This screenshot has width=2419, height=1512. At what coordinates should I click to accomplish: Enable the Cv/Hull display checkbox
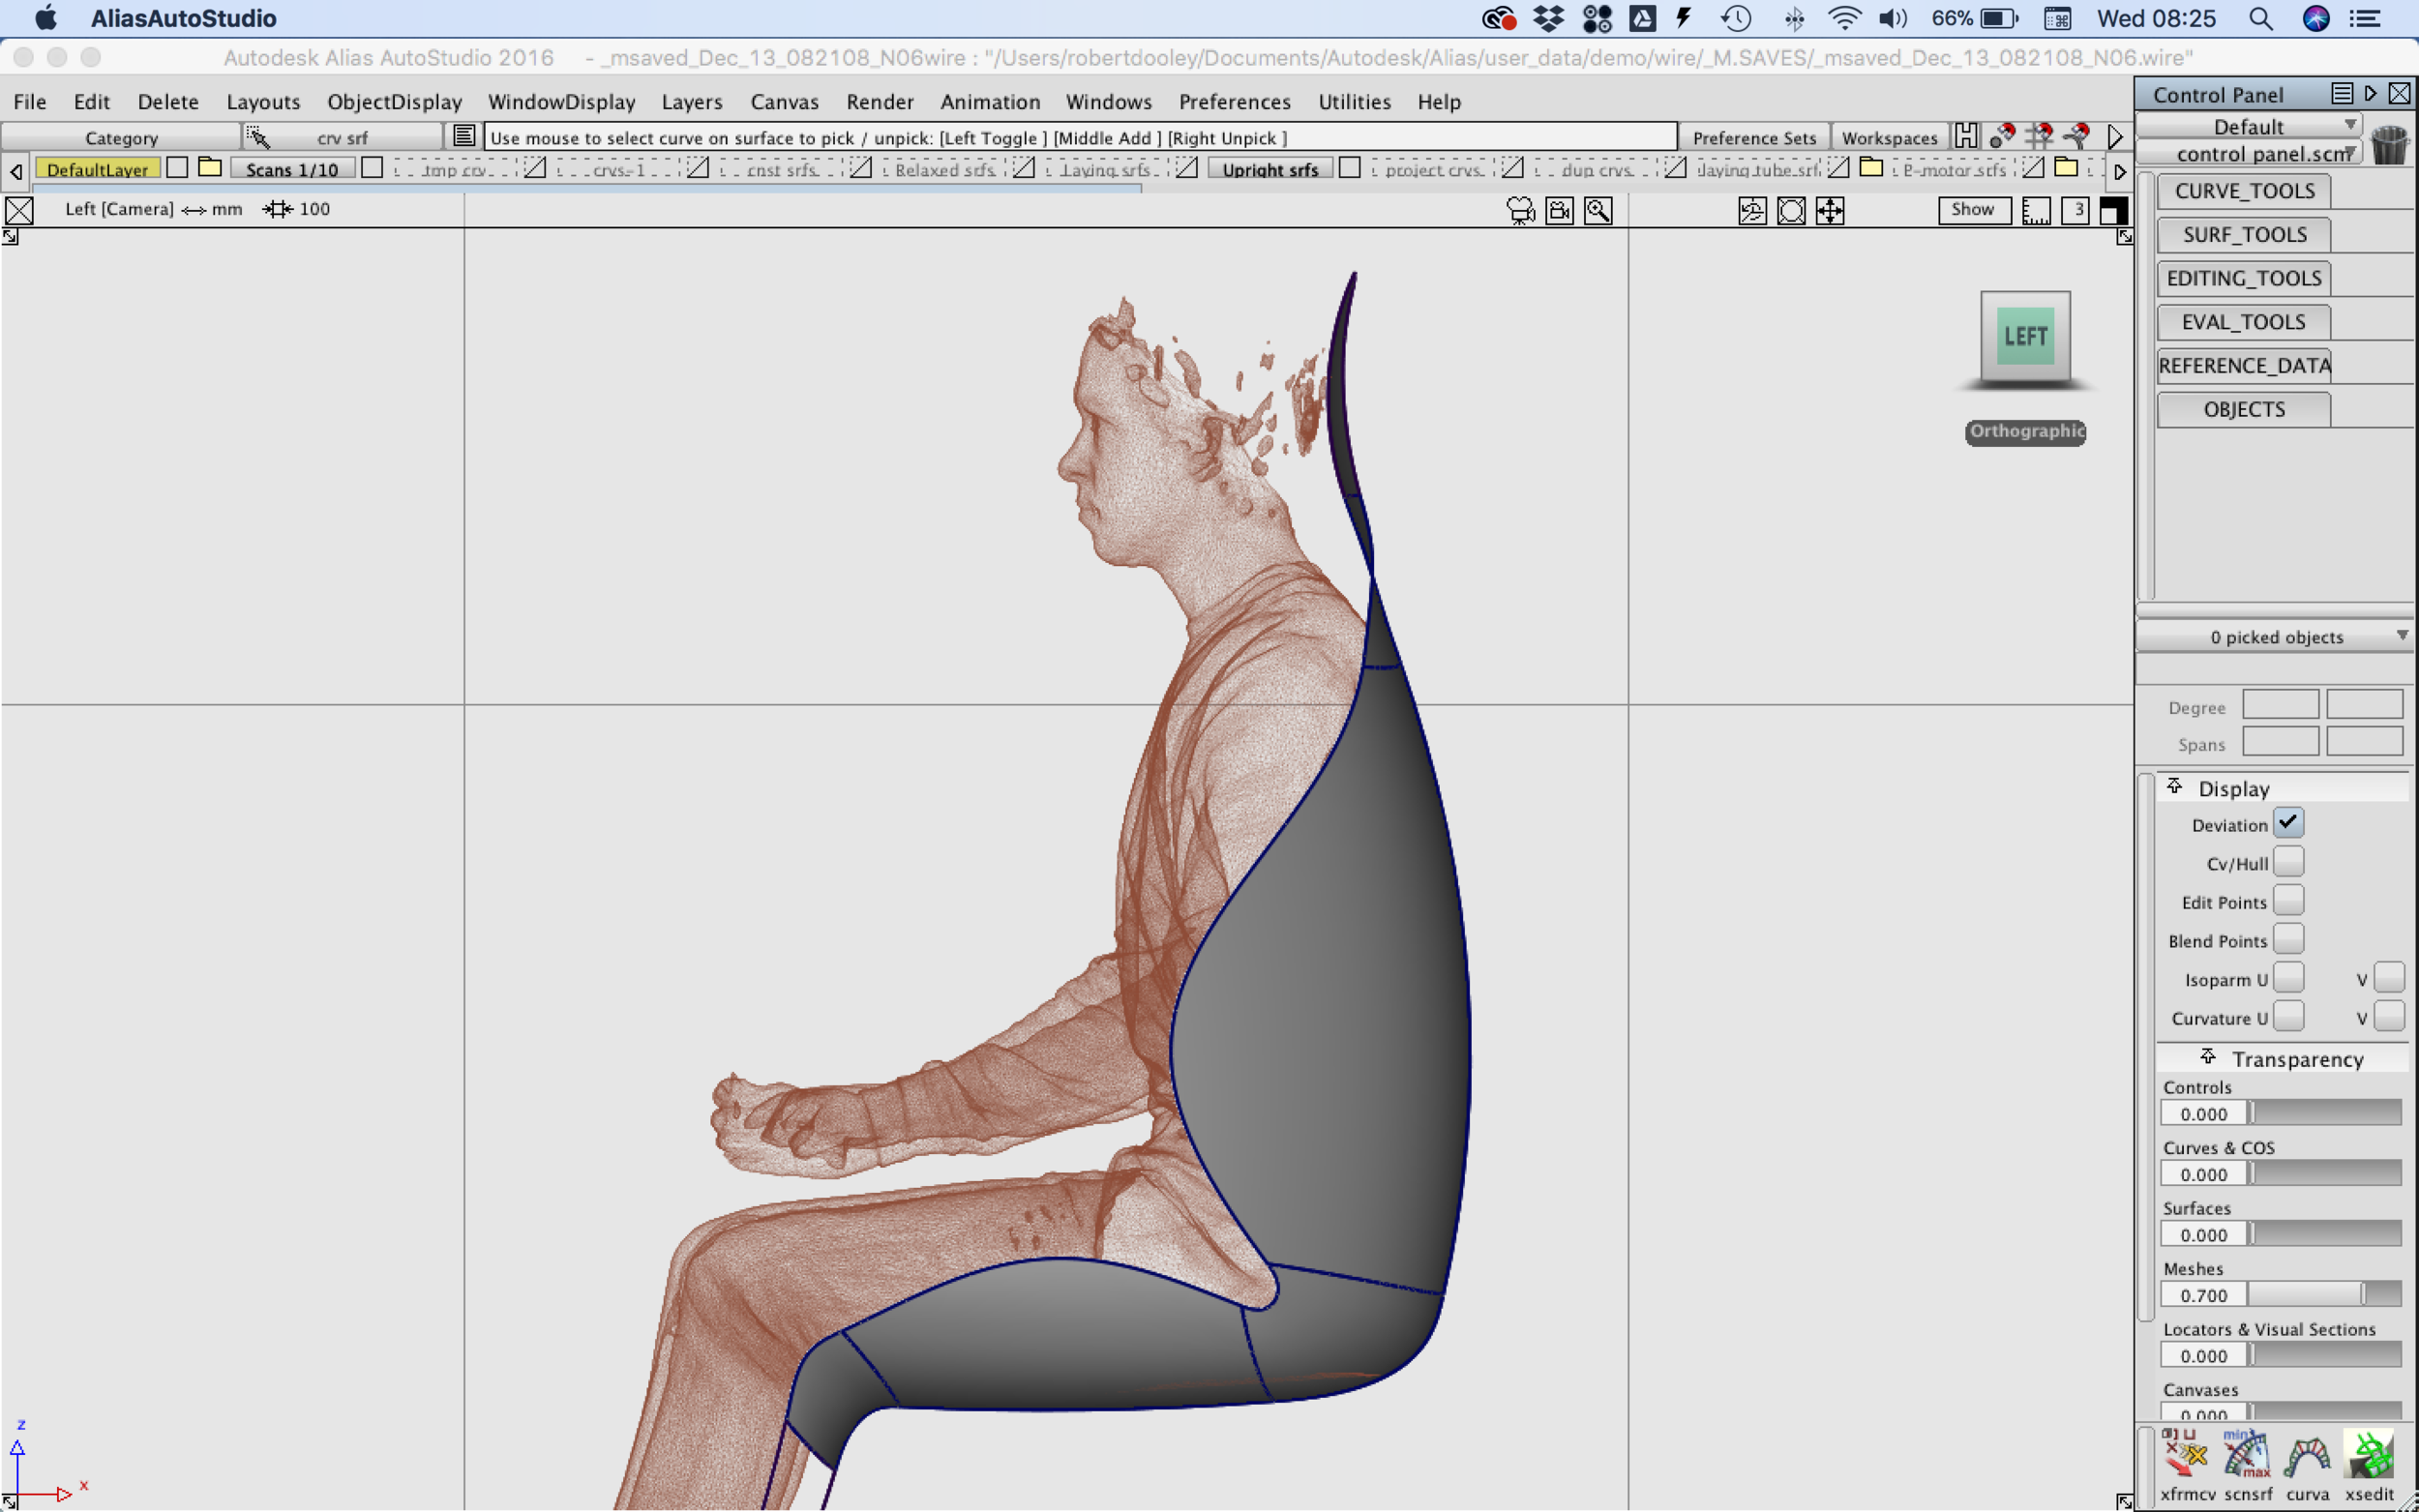pyautogui.click(x=2288, y=862)
